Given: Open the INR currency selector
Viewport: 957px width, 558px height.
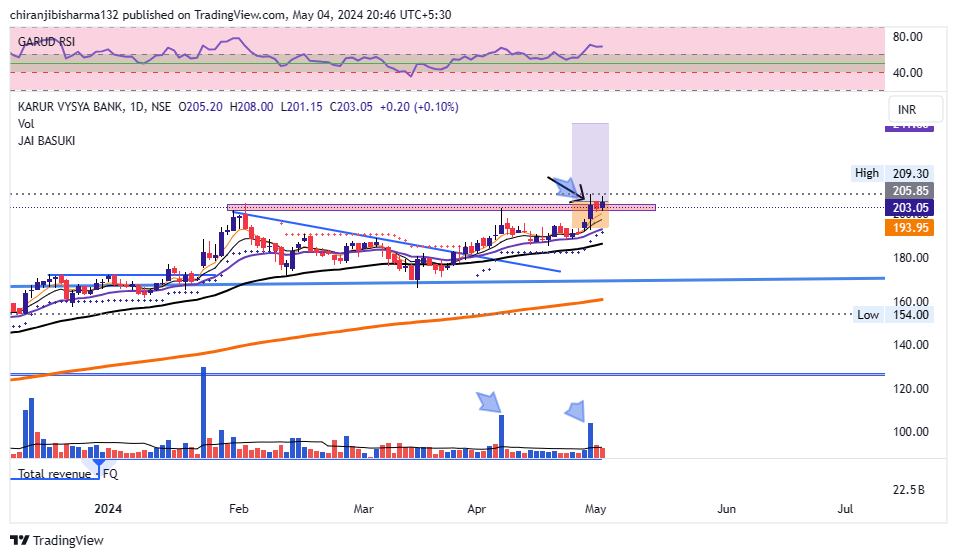Looking at the screenshot, I should click(915, 109).
